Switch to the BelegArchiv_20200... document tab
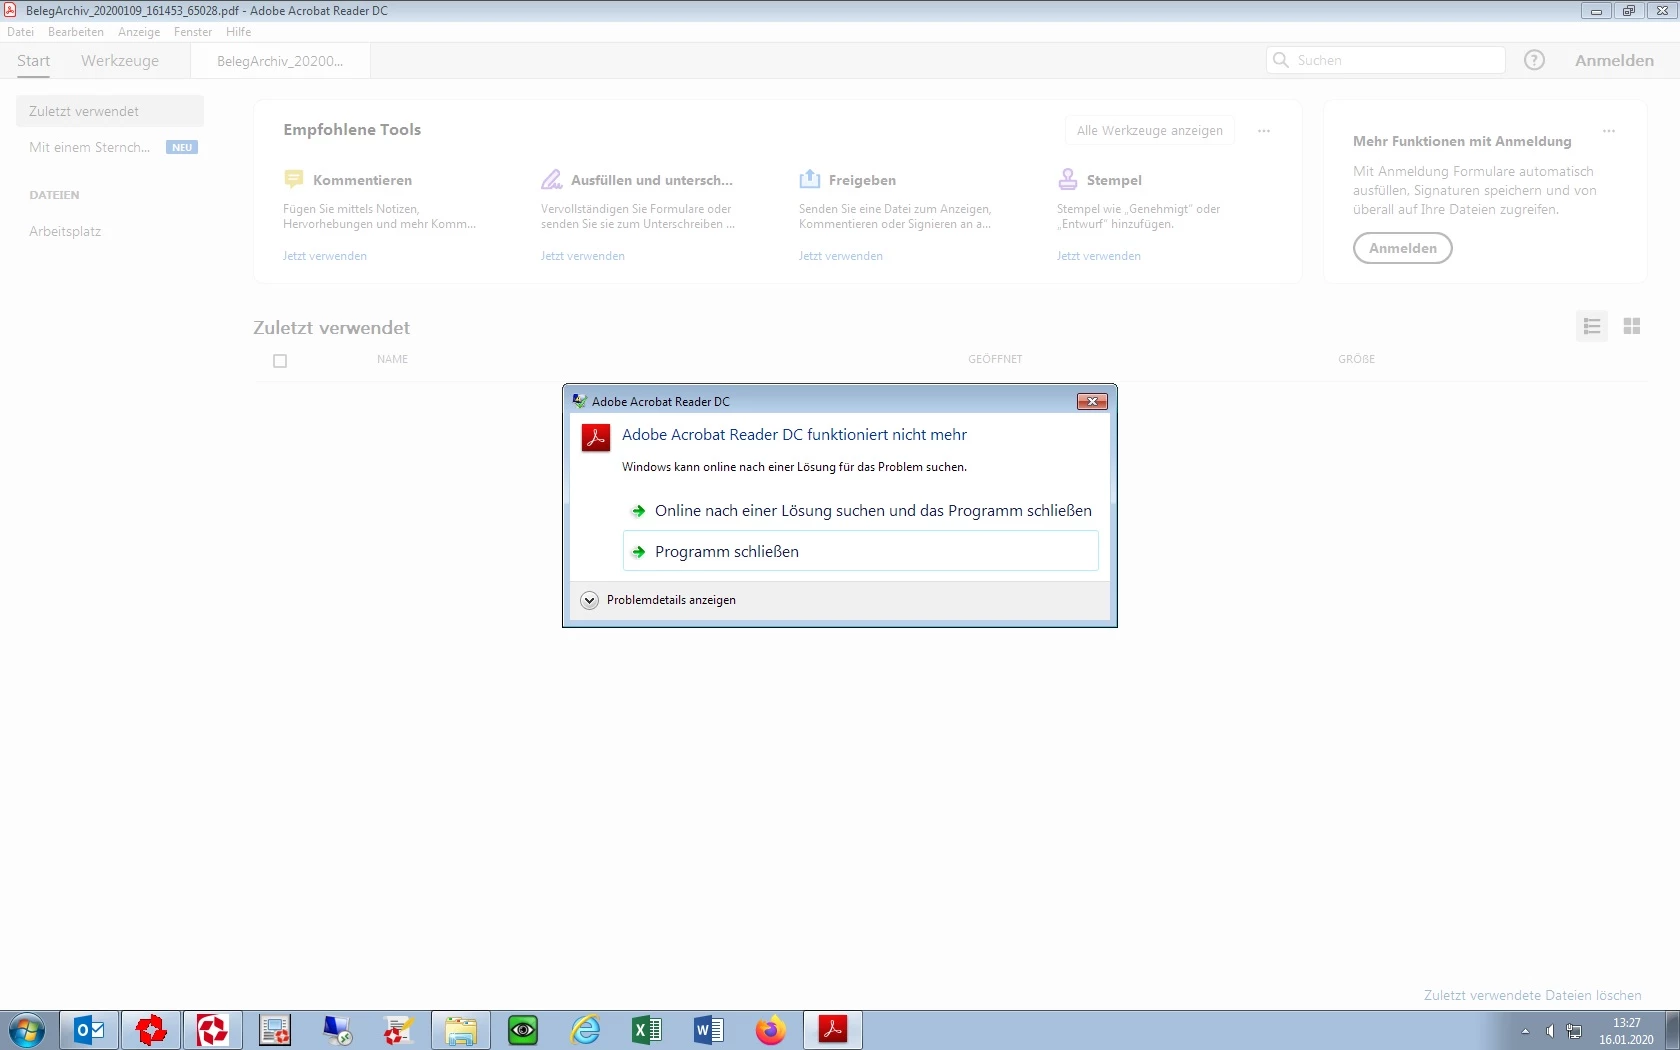1680x1050 pixels. coord(280,61)
